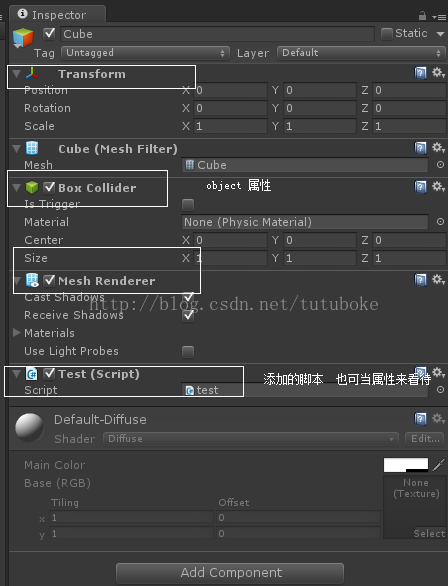Select the Inspector tab
Viewport: 448px width, 586px height.
58,15
